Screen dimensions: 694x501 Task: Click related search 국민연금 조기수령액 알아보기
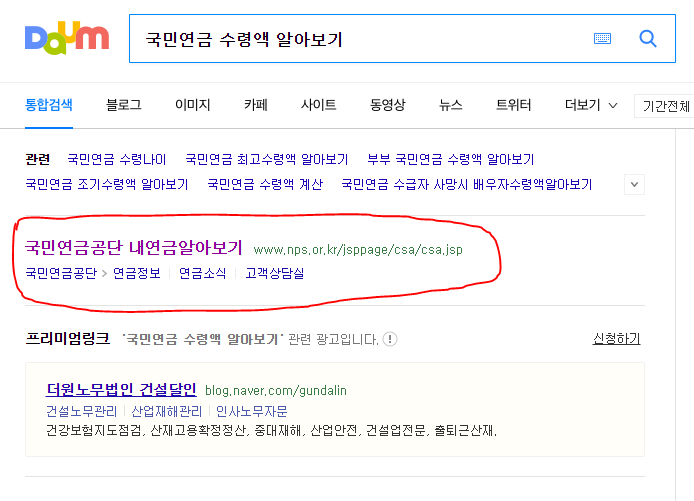[107, 184]
